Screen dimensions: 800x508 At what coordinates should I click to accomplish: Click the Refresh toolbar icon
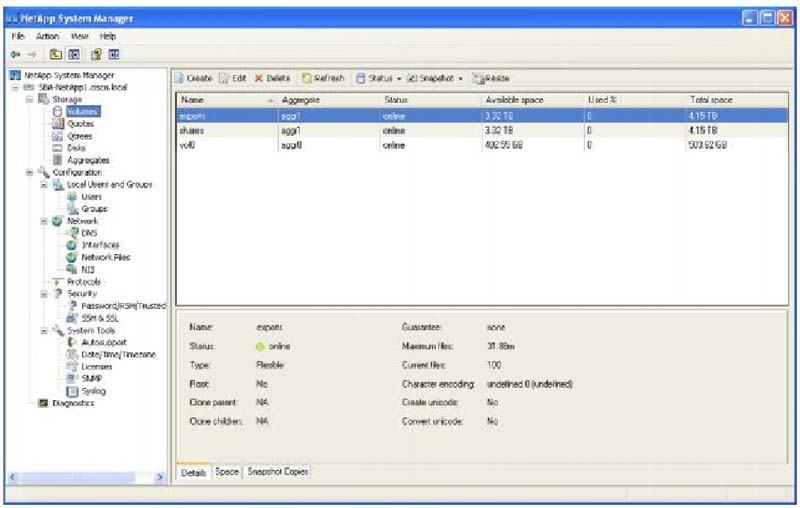click(x=308, y=78)
